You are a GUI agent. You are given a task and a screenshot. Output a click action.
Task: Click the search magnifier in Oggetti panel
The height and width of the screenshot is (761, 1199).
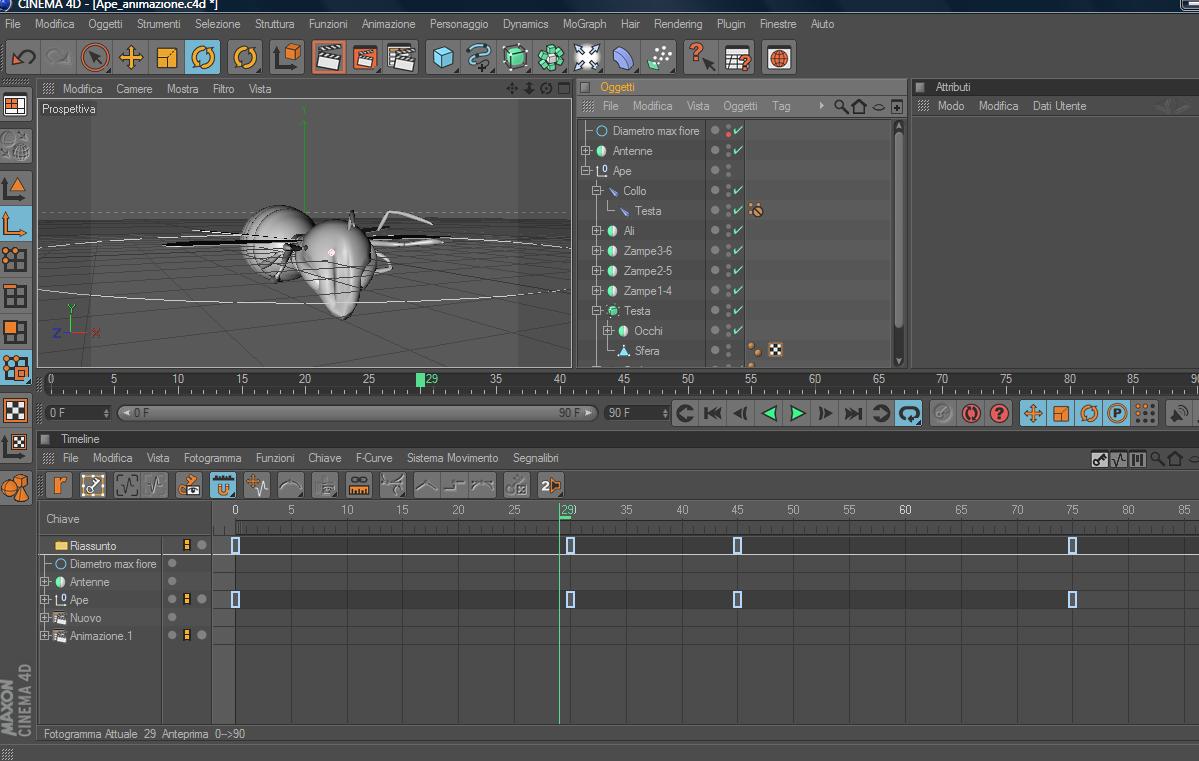tap(841, 106)
